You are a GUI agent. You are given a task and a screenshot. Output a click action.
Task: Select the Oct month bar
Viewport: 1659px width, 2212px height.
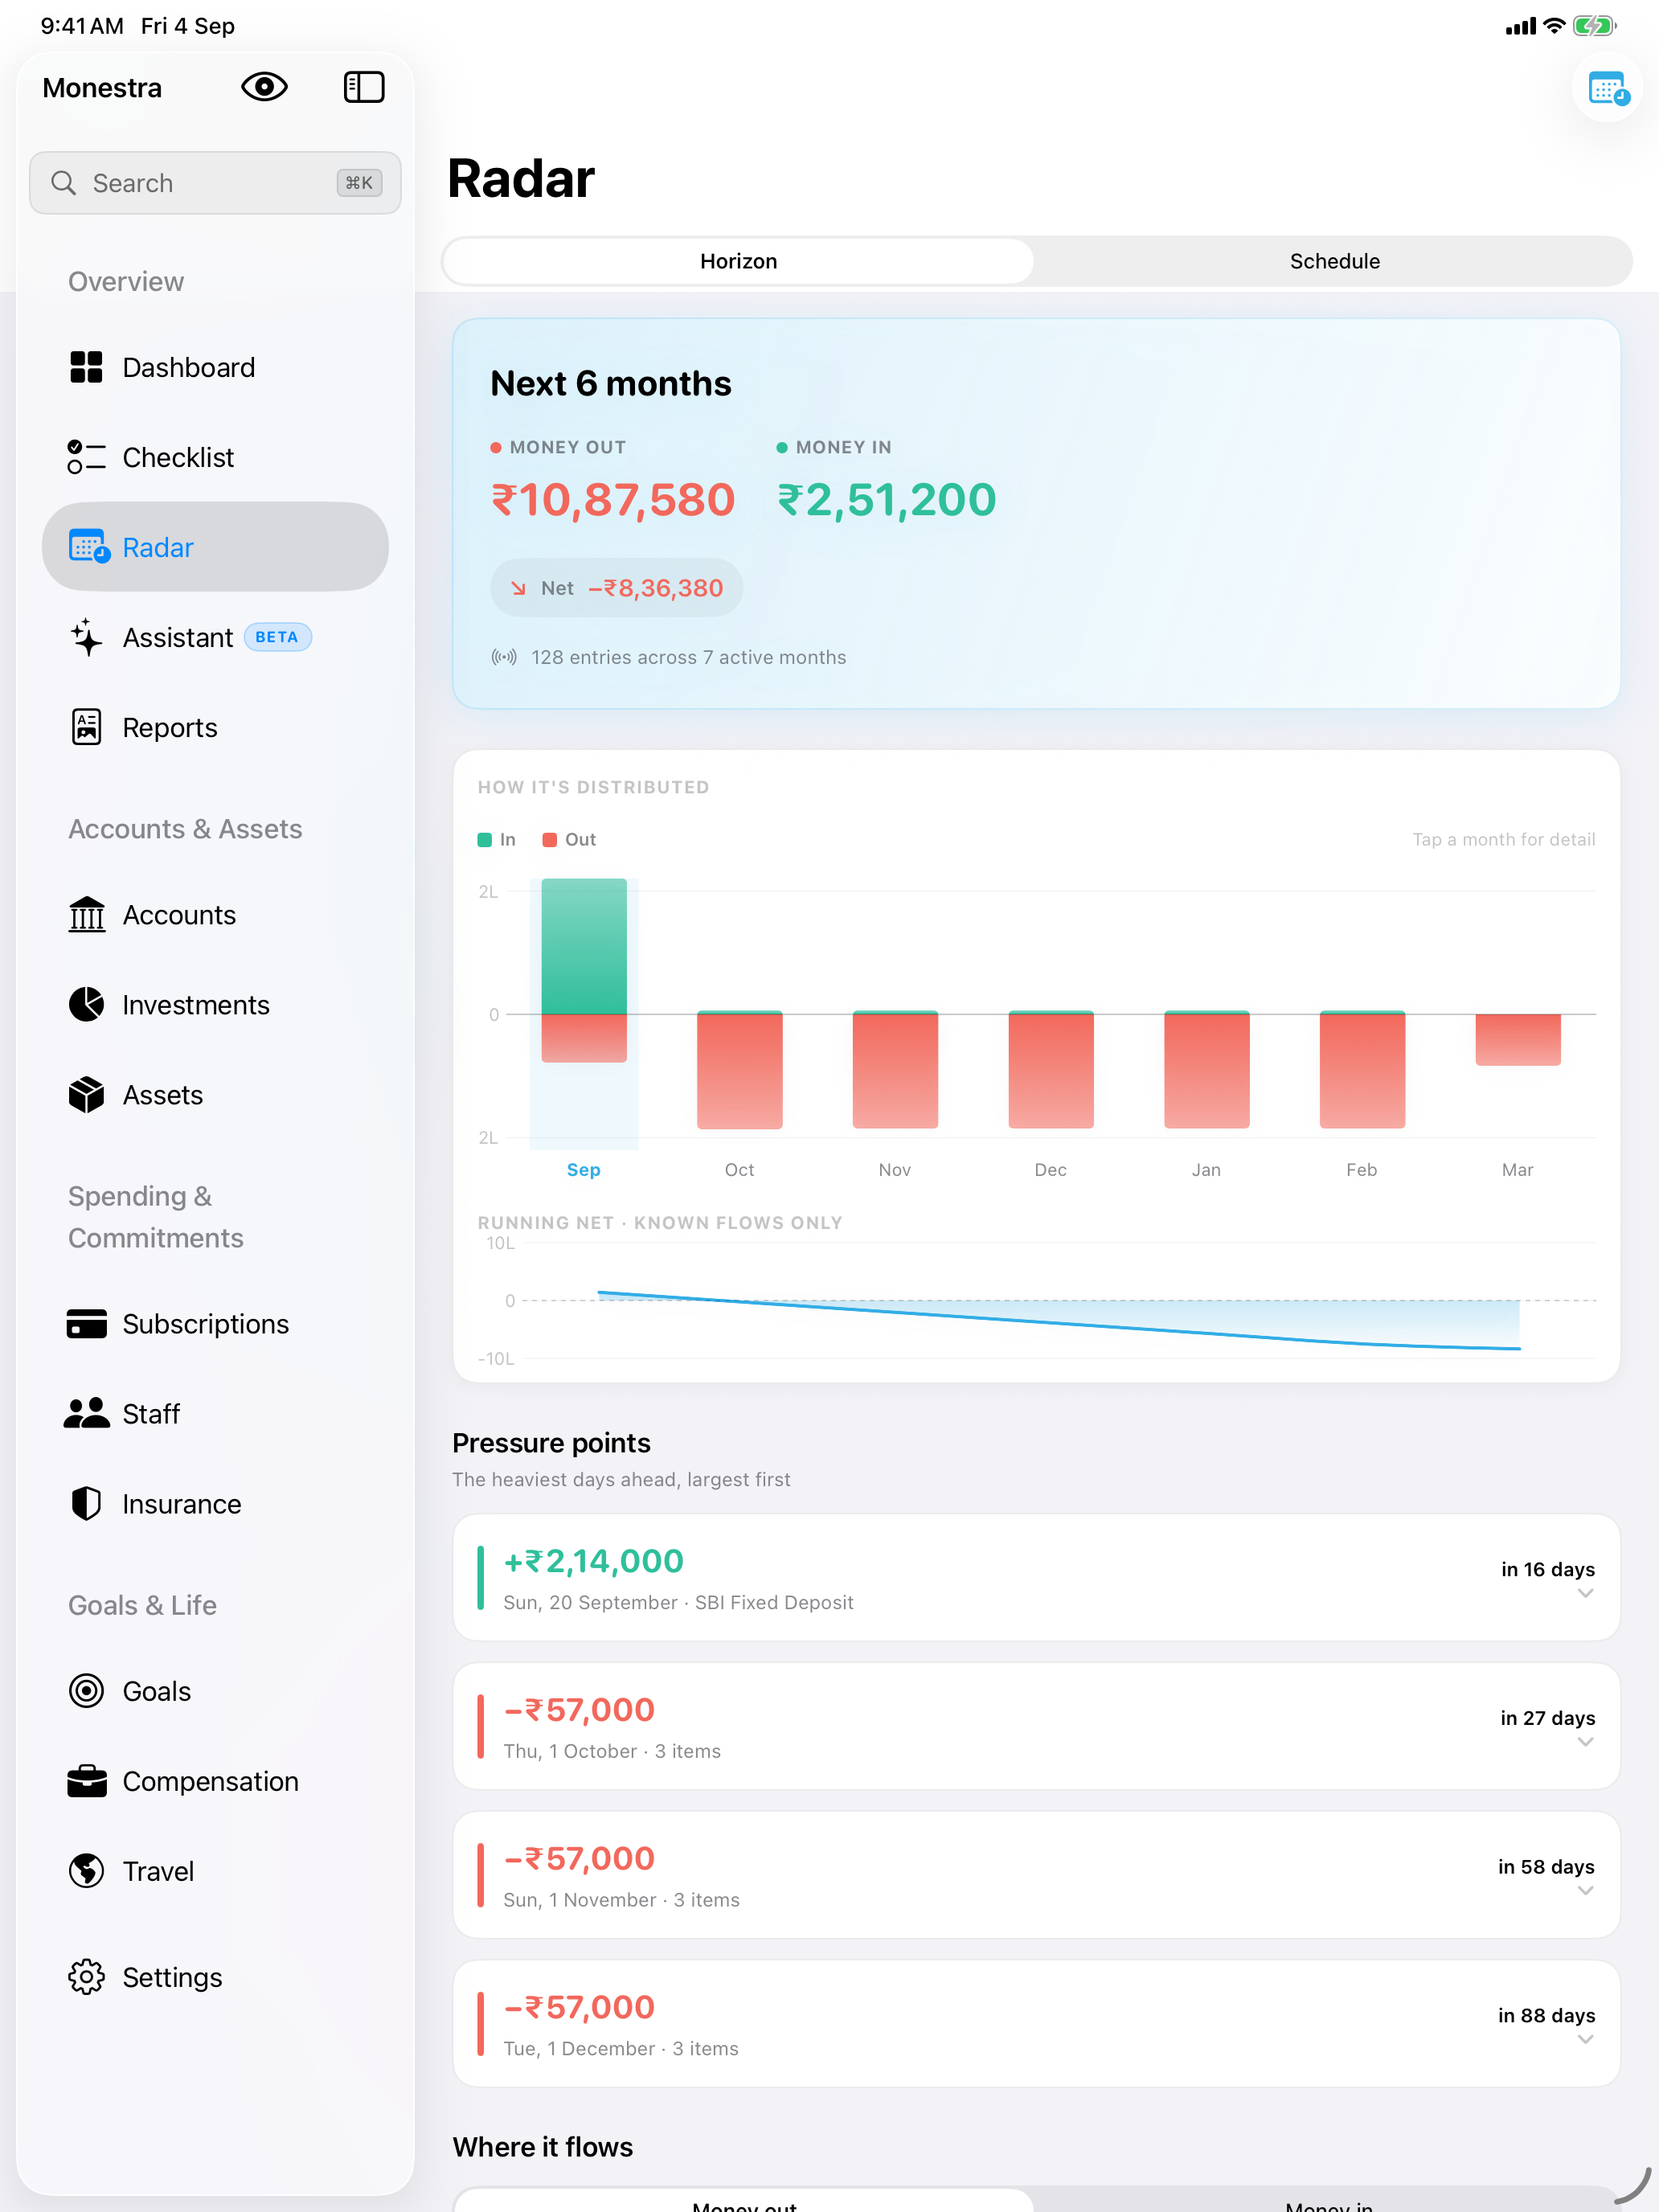point(740,1069)
